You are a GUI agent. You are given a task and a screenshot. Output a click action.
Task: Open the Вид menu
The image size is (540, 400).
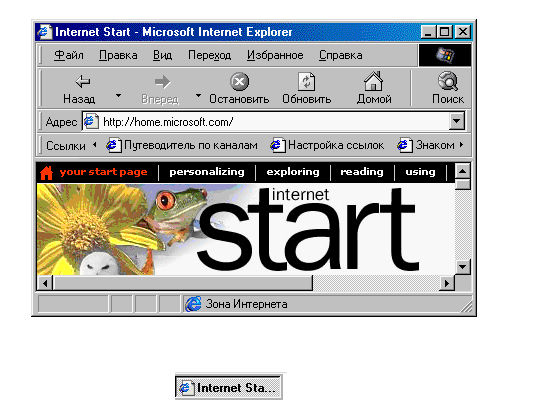click(x=162, y=55)
